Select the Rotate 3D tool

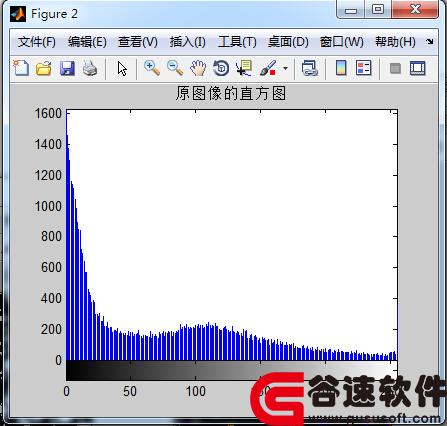(x=221, y=68)
